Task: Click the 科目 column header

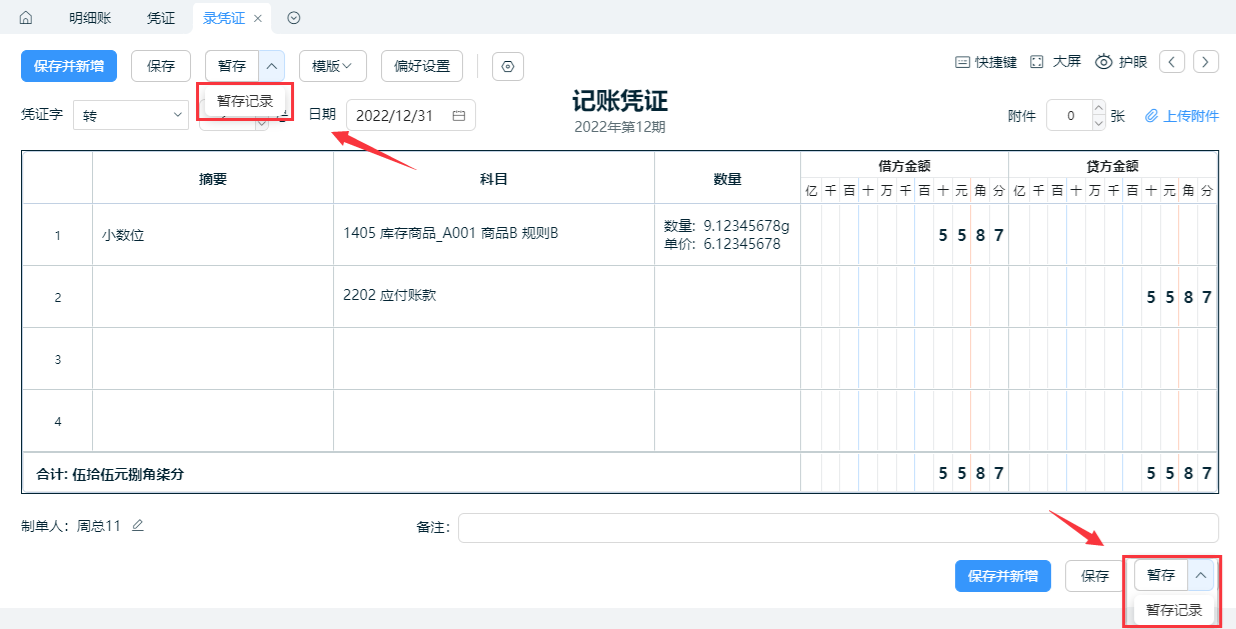Action: pyautogui.click(x=494, y=179)
